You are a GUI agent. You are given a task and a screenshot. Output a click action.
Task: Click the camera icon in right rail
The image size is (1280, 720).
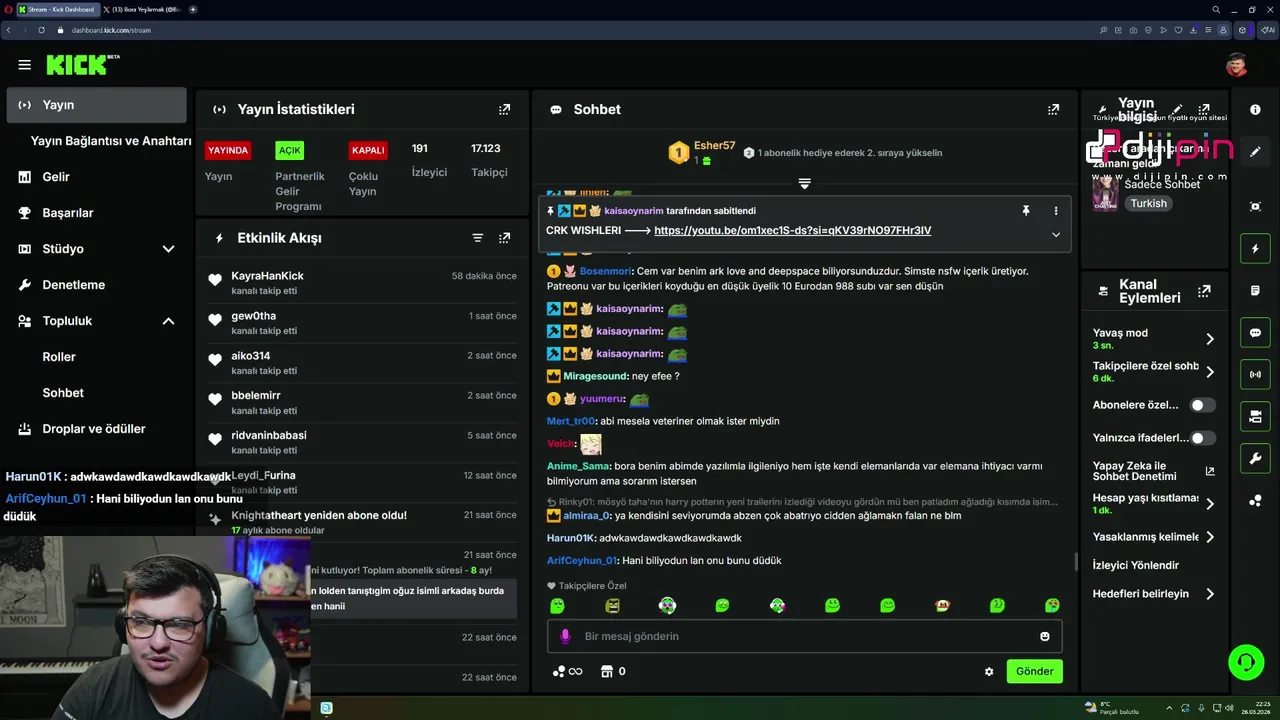point(1255,416)
